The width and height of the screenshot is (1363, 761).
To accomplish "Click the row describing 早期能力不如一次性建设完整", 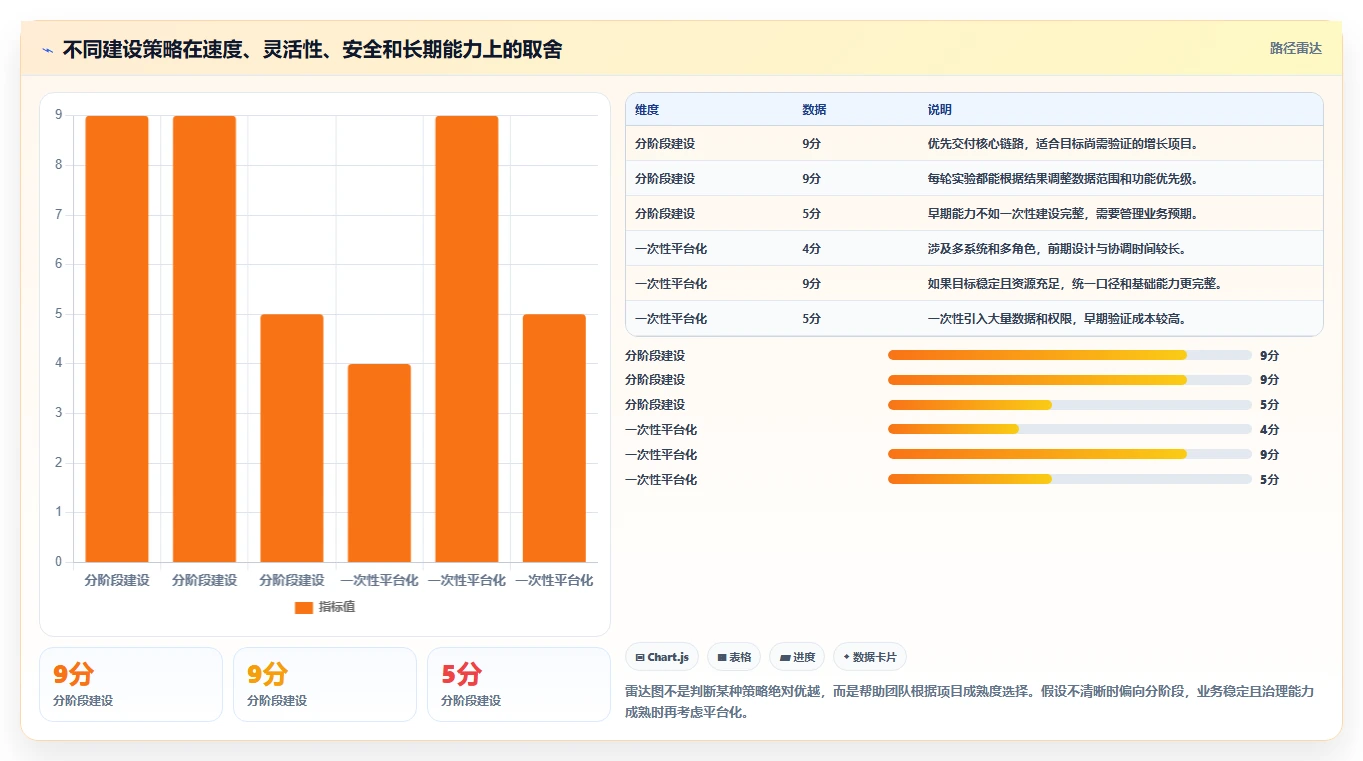I will [x=974, y=213].
